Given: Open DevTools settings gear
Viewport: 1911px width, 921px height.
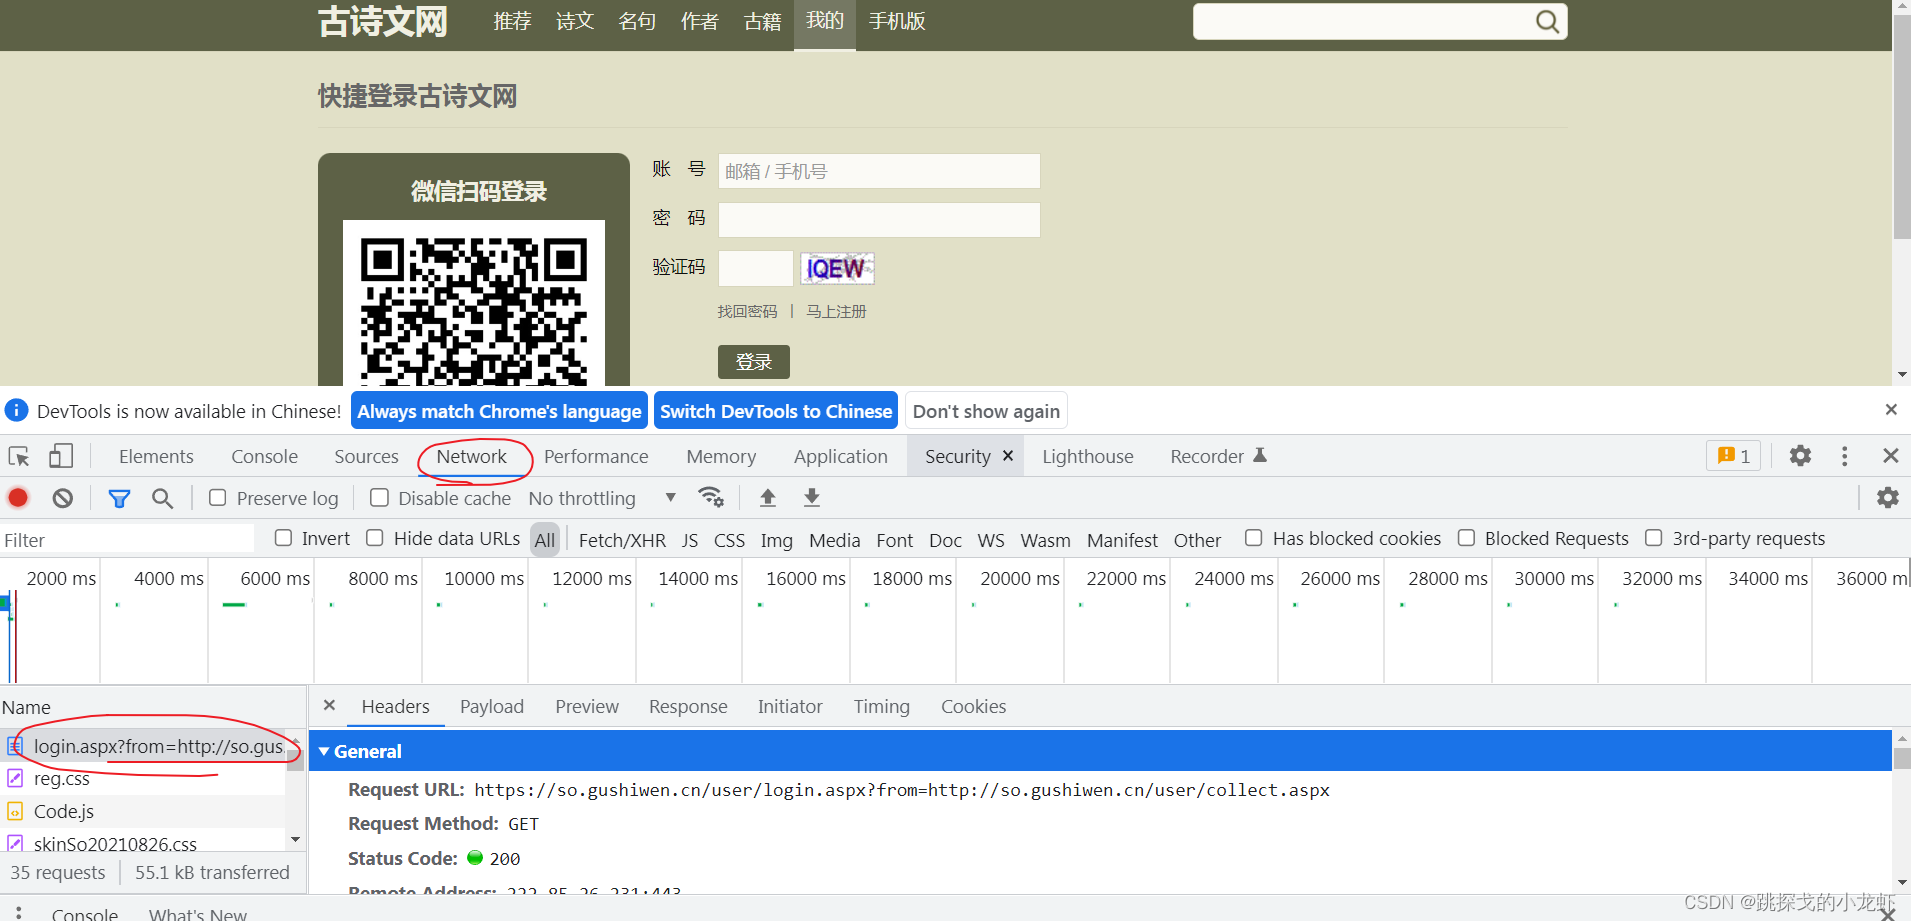Looking at the screenshot, I should coord(1800,456).
